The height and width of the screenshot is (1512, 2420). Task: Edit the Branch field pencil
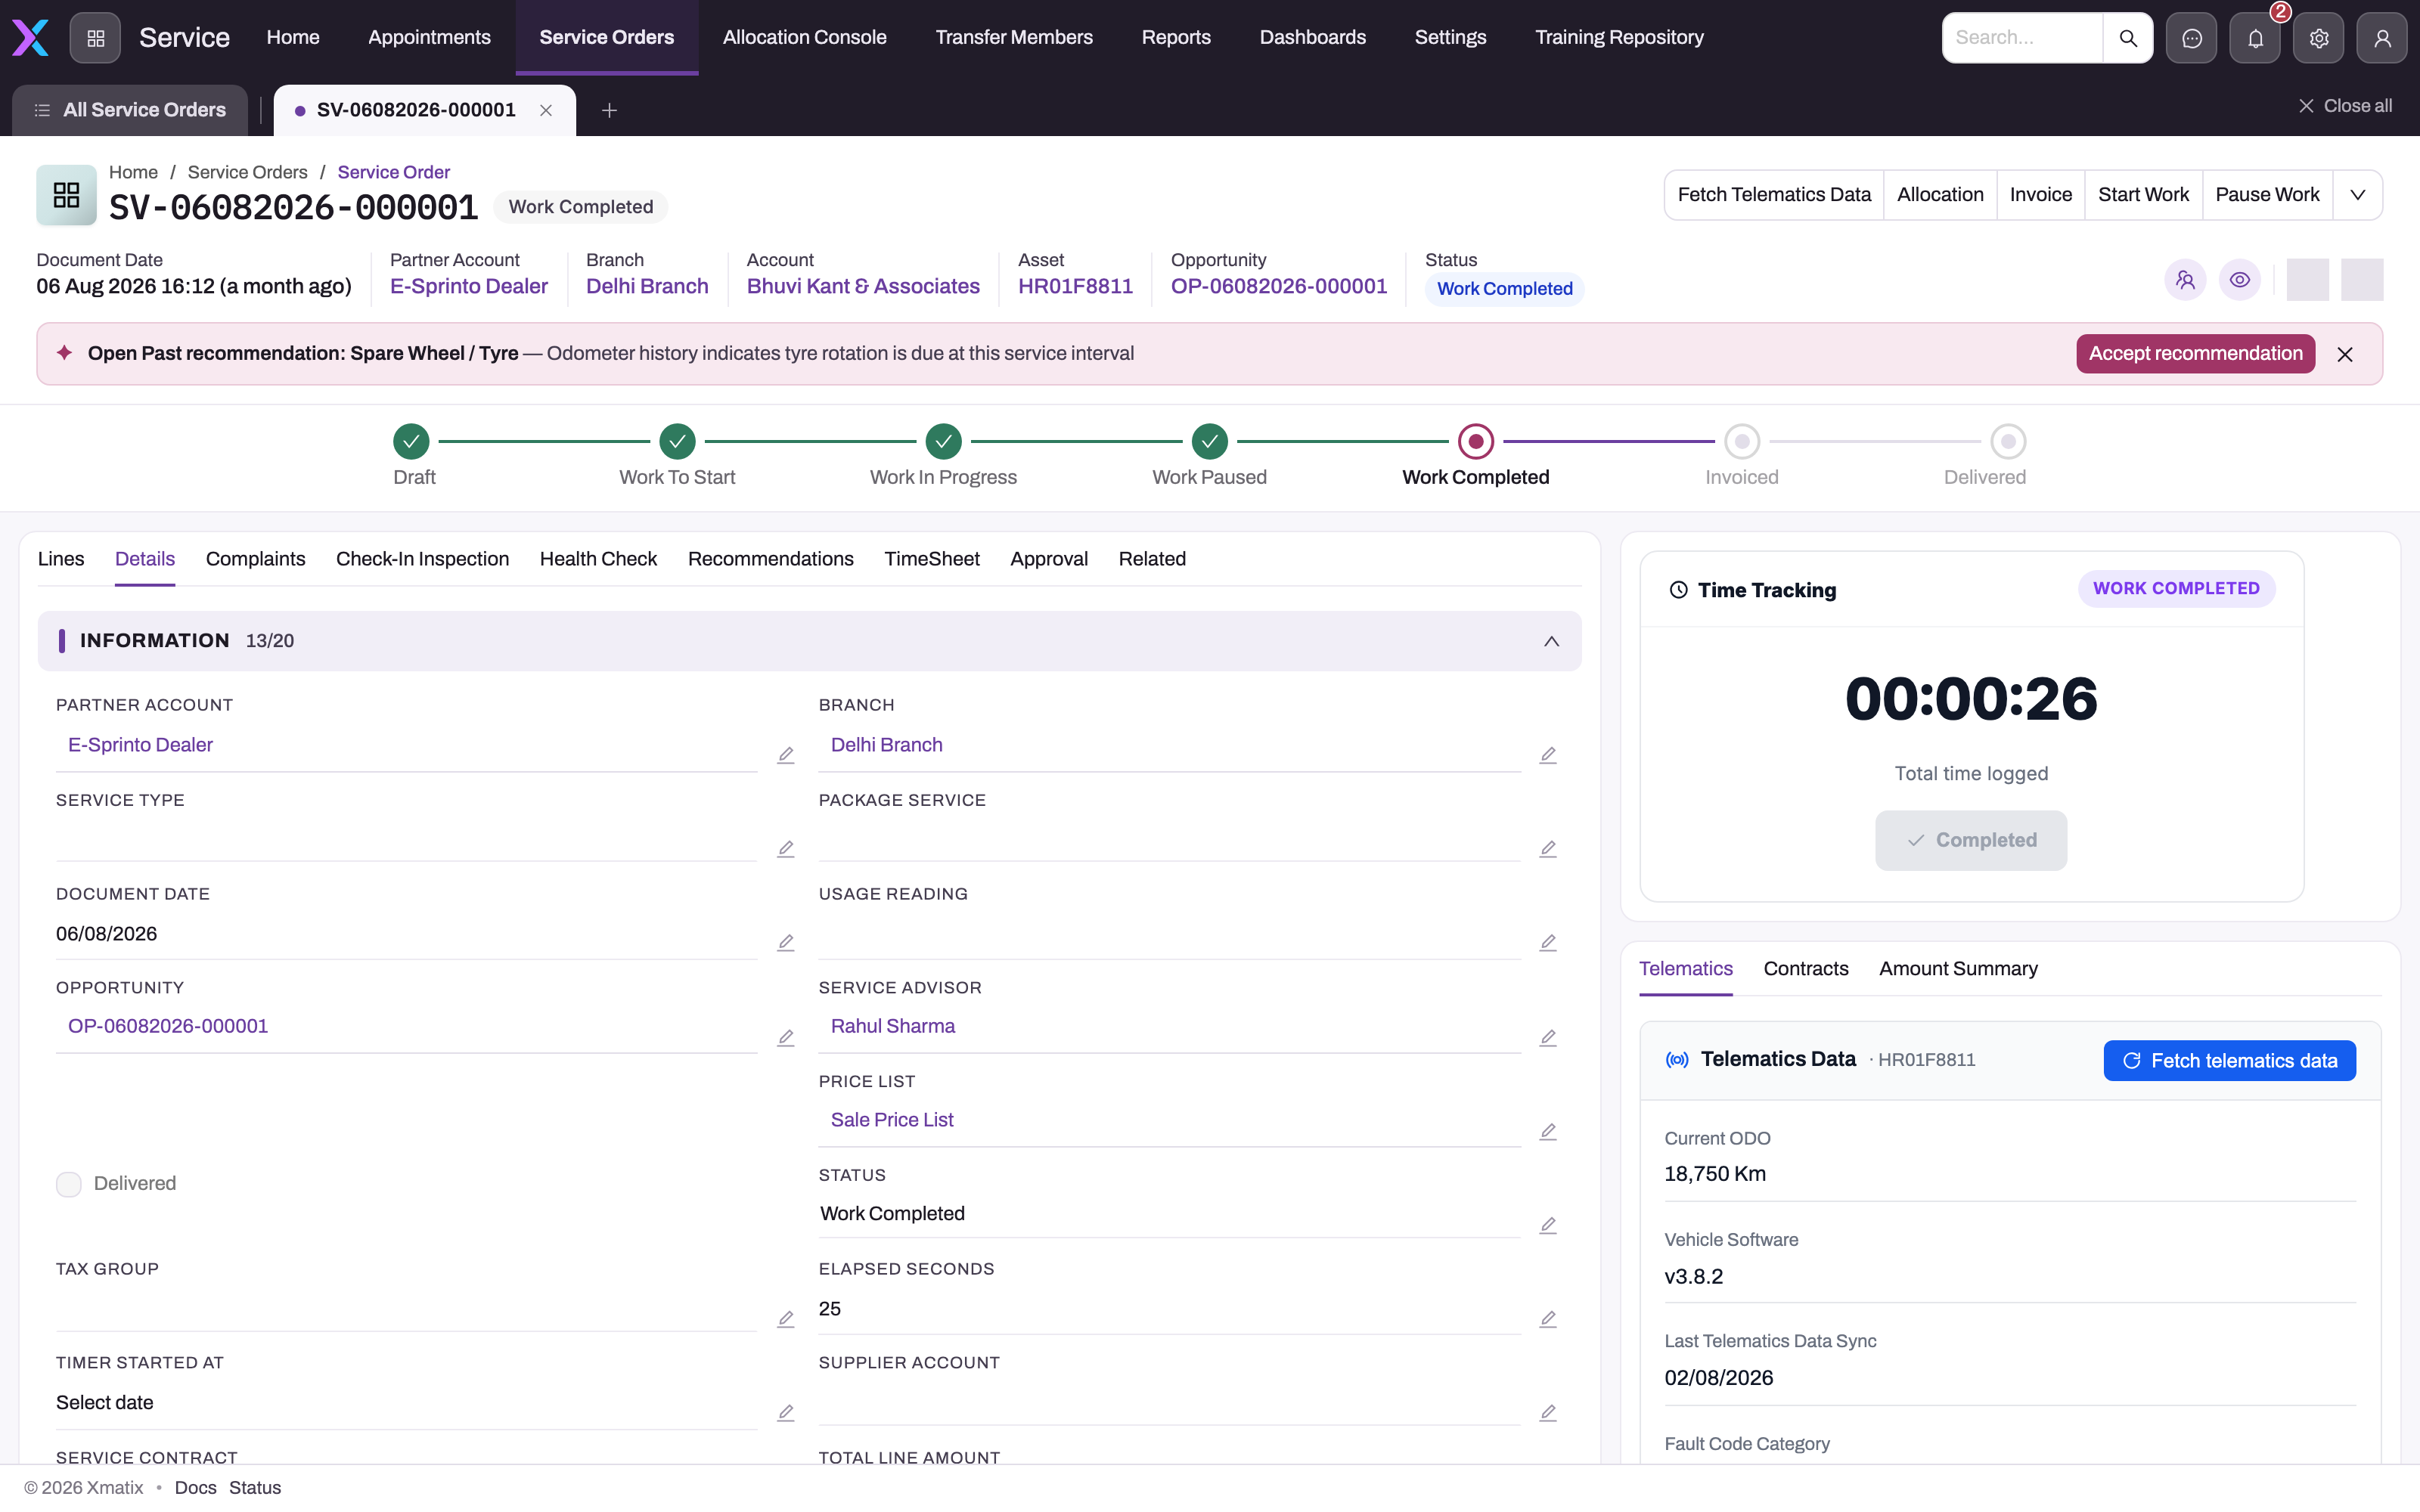[1548, 755]
